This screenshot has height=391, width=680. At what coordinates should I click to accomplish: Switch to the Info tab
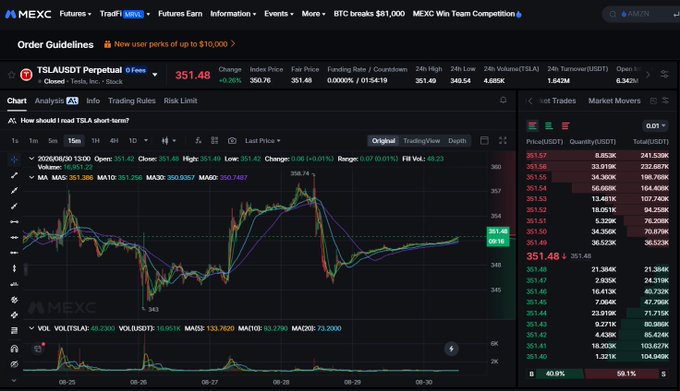(93, 101)
